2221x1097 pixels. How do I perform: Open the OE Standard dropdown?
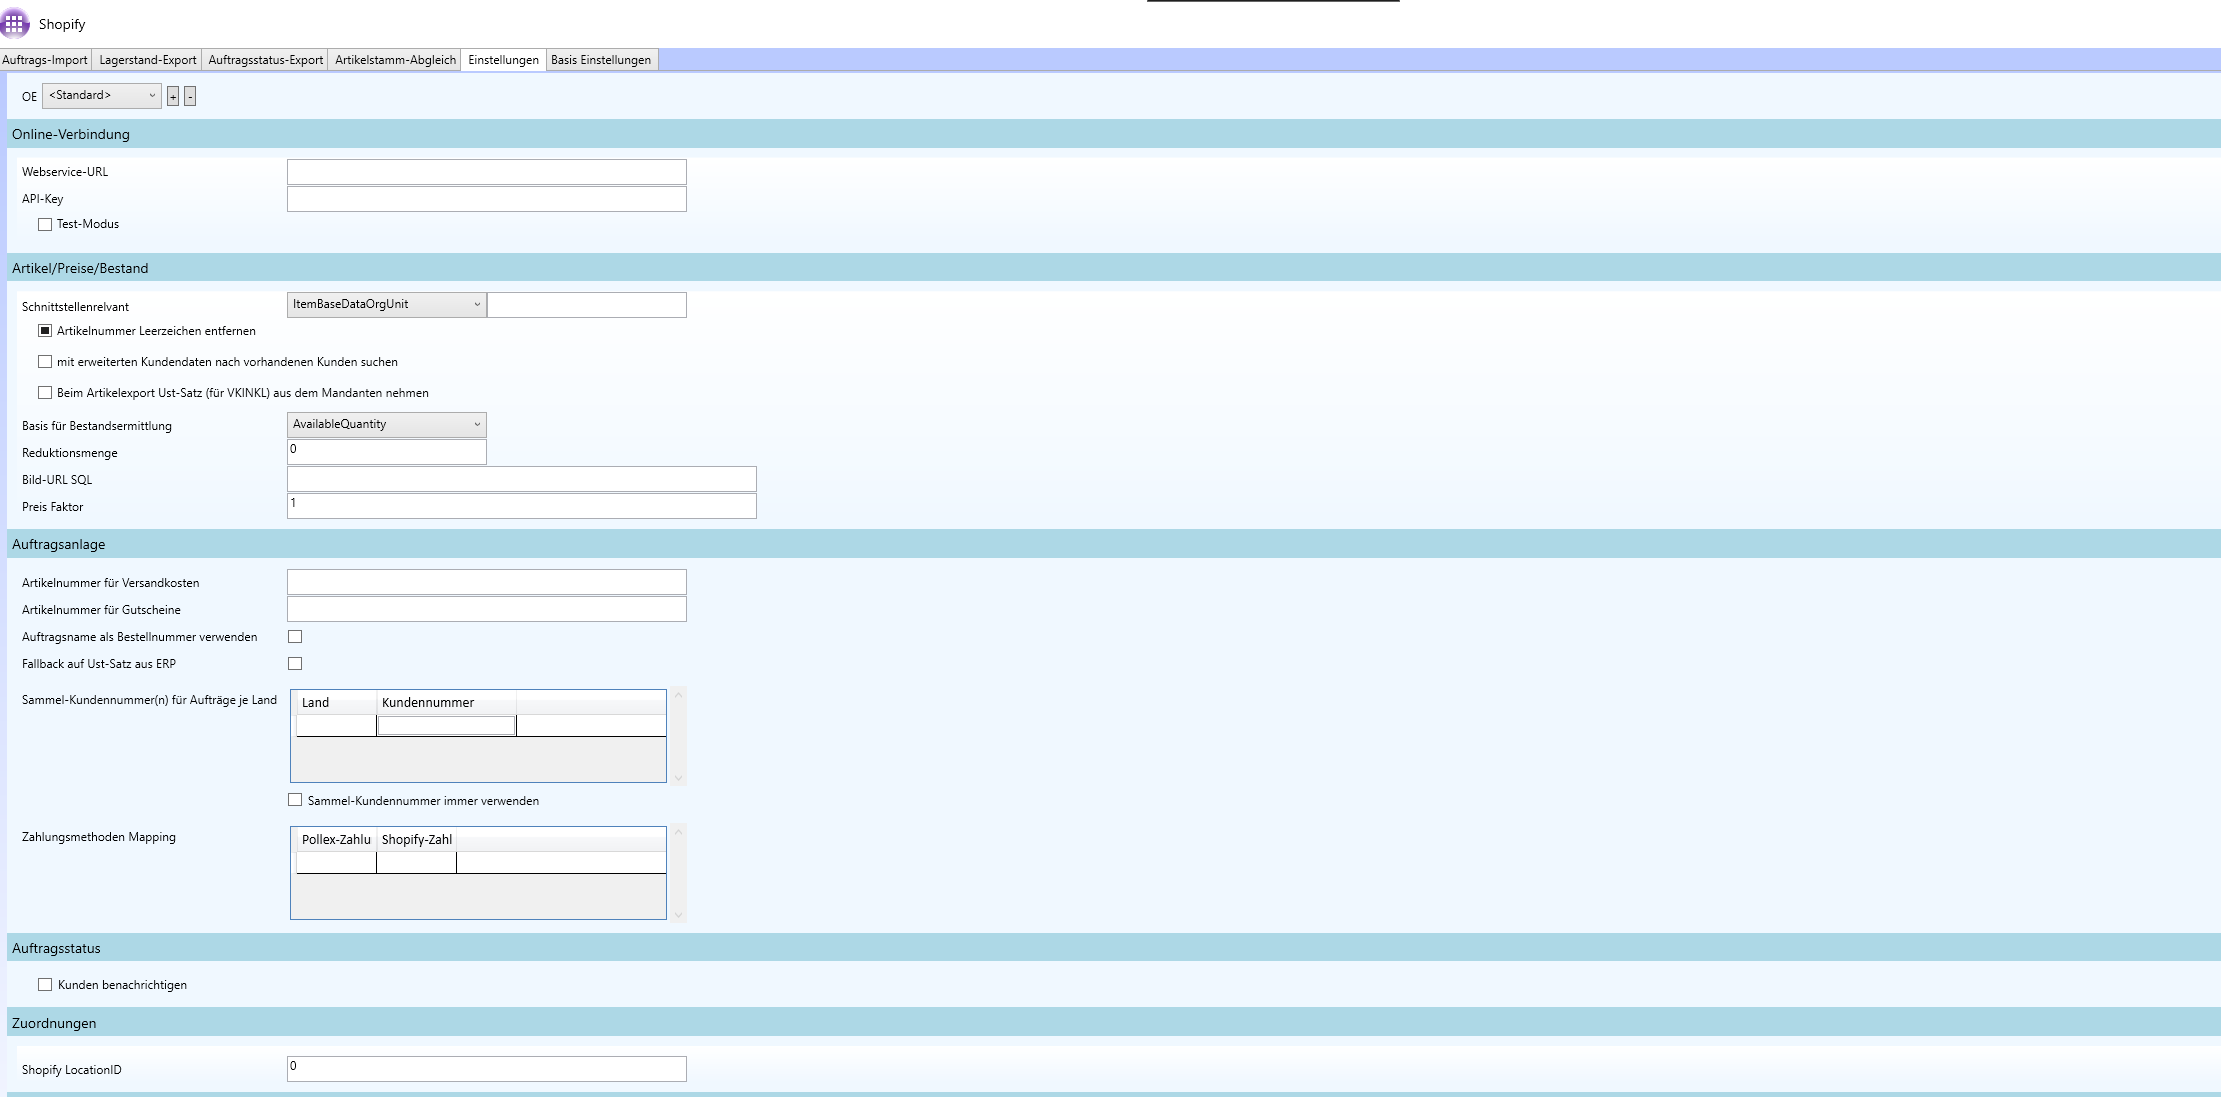pyautogui.click(x=101, y=96)
